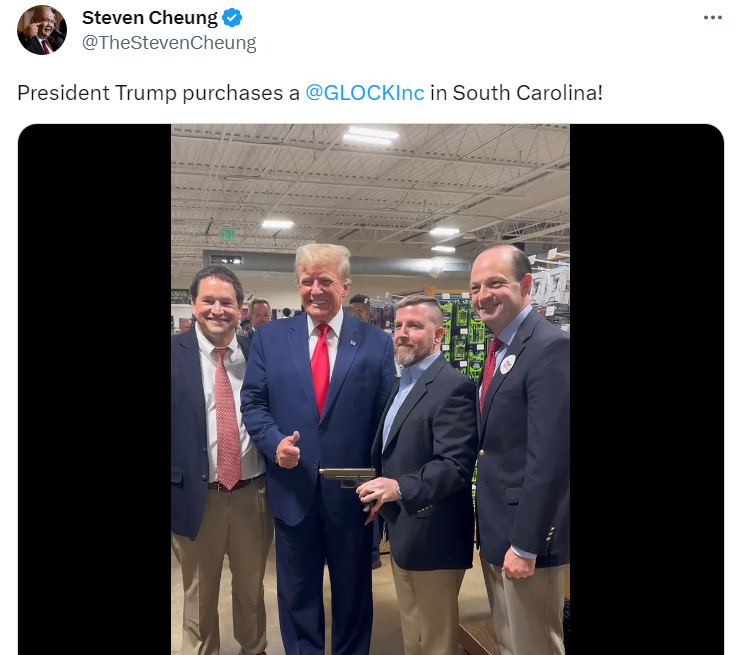Viewport: 740px width, 655px height.
Task: Open Steven Cheung's profile avatar
Action: point(42,30)
